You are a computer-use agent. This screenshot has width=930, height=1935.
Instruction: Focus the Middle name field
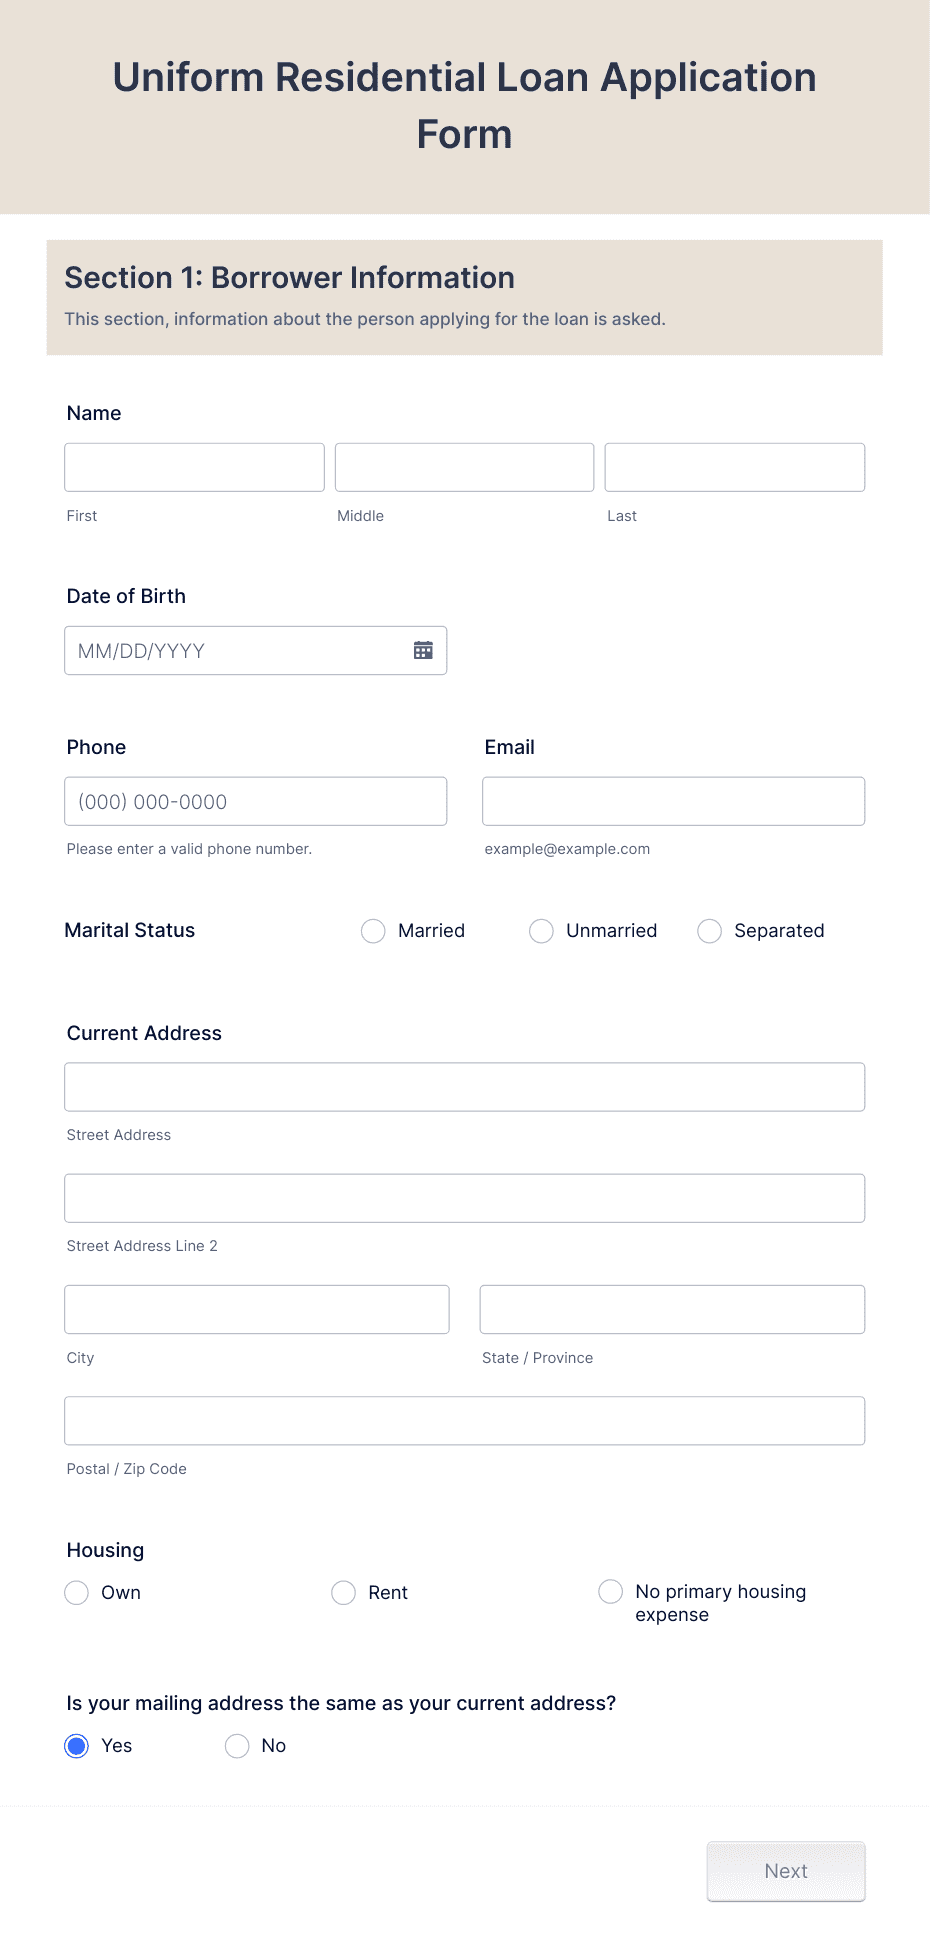[463, 466]
